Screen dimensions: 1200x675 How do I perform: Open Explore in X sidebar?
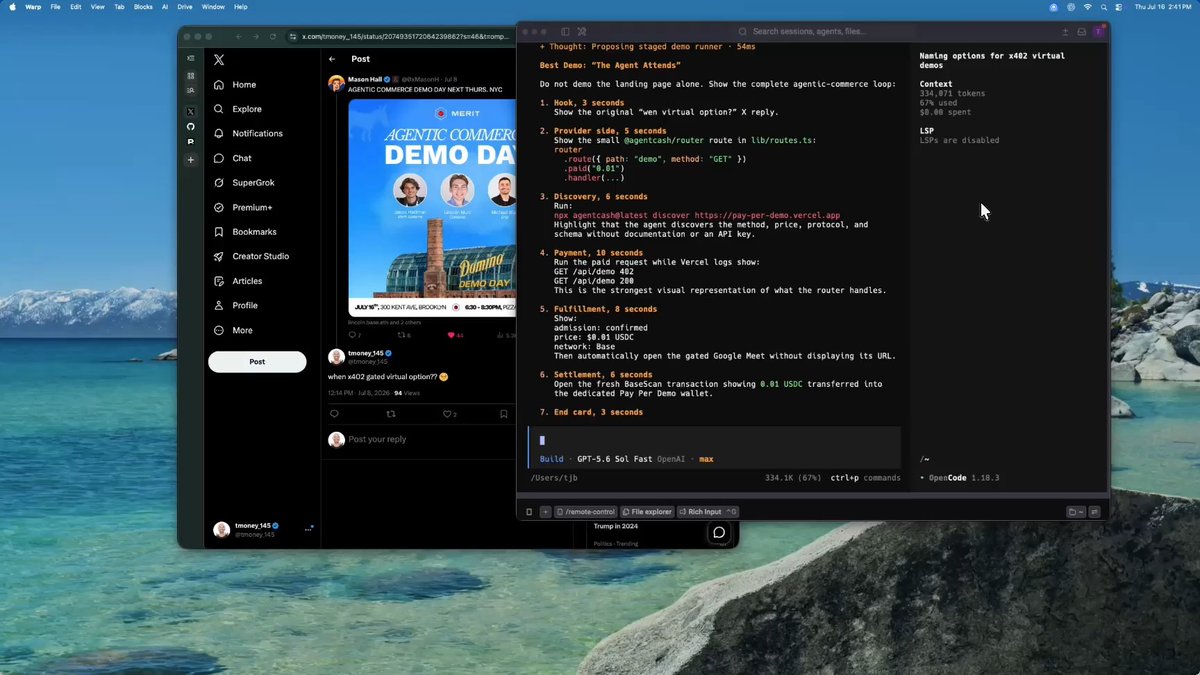click(x=238, y=109)
